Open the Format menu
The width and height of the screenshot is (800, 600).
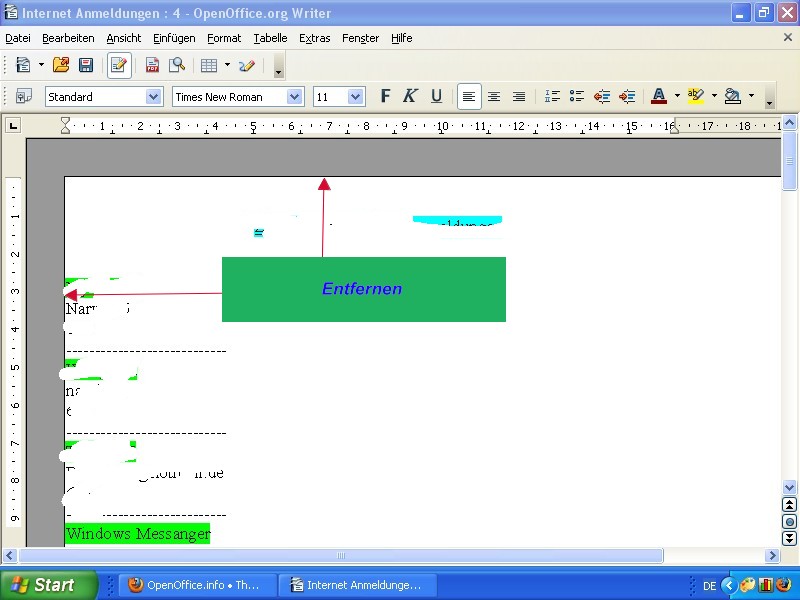coord(224,38)
